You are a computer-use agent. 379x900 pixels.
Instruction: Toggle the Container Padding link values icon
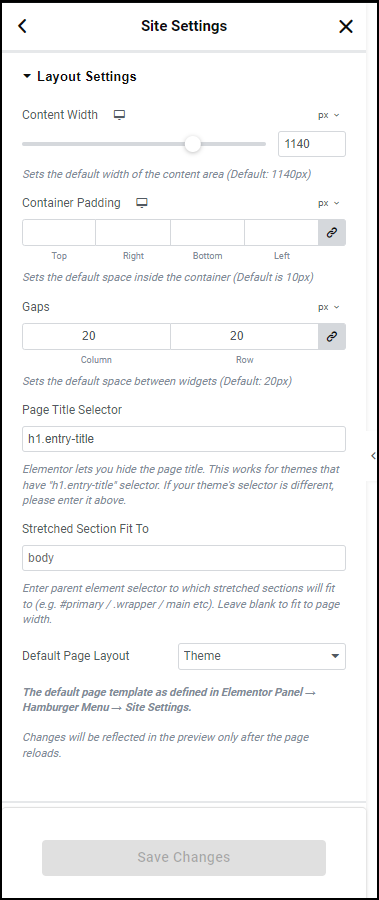tap(332, 232)
